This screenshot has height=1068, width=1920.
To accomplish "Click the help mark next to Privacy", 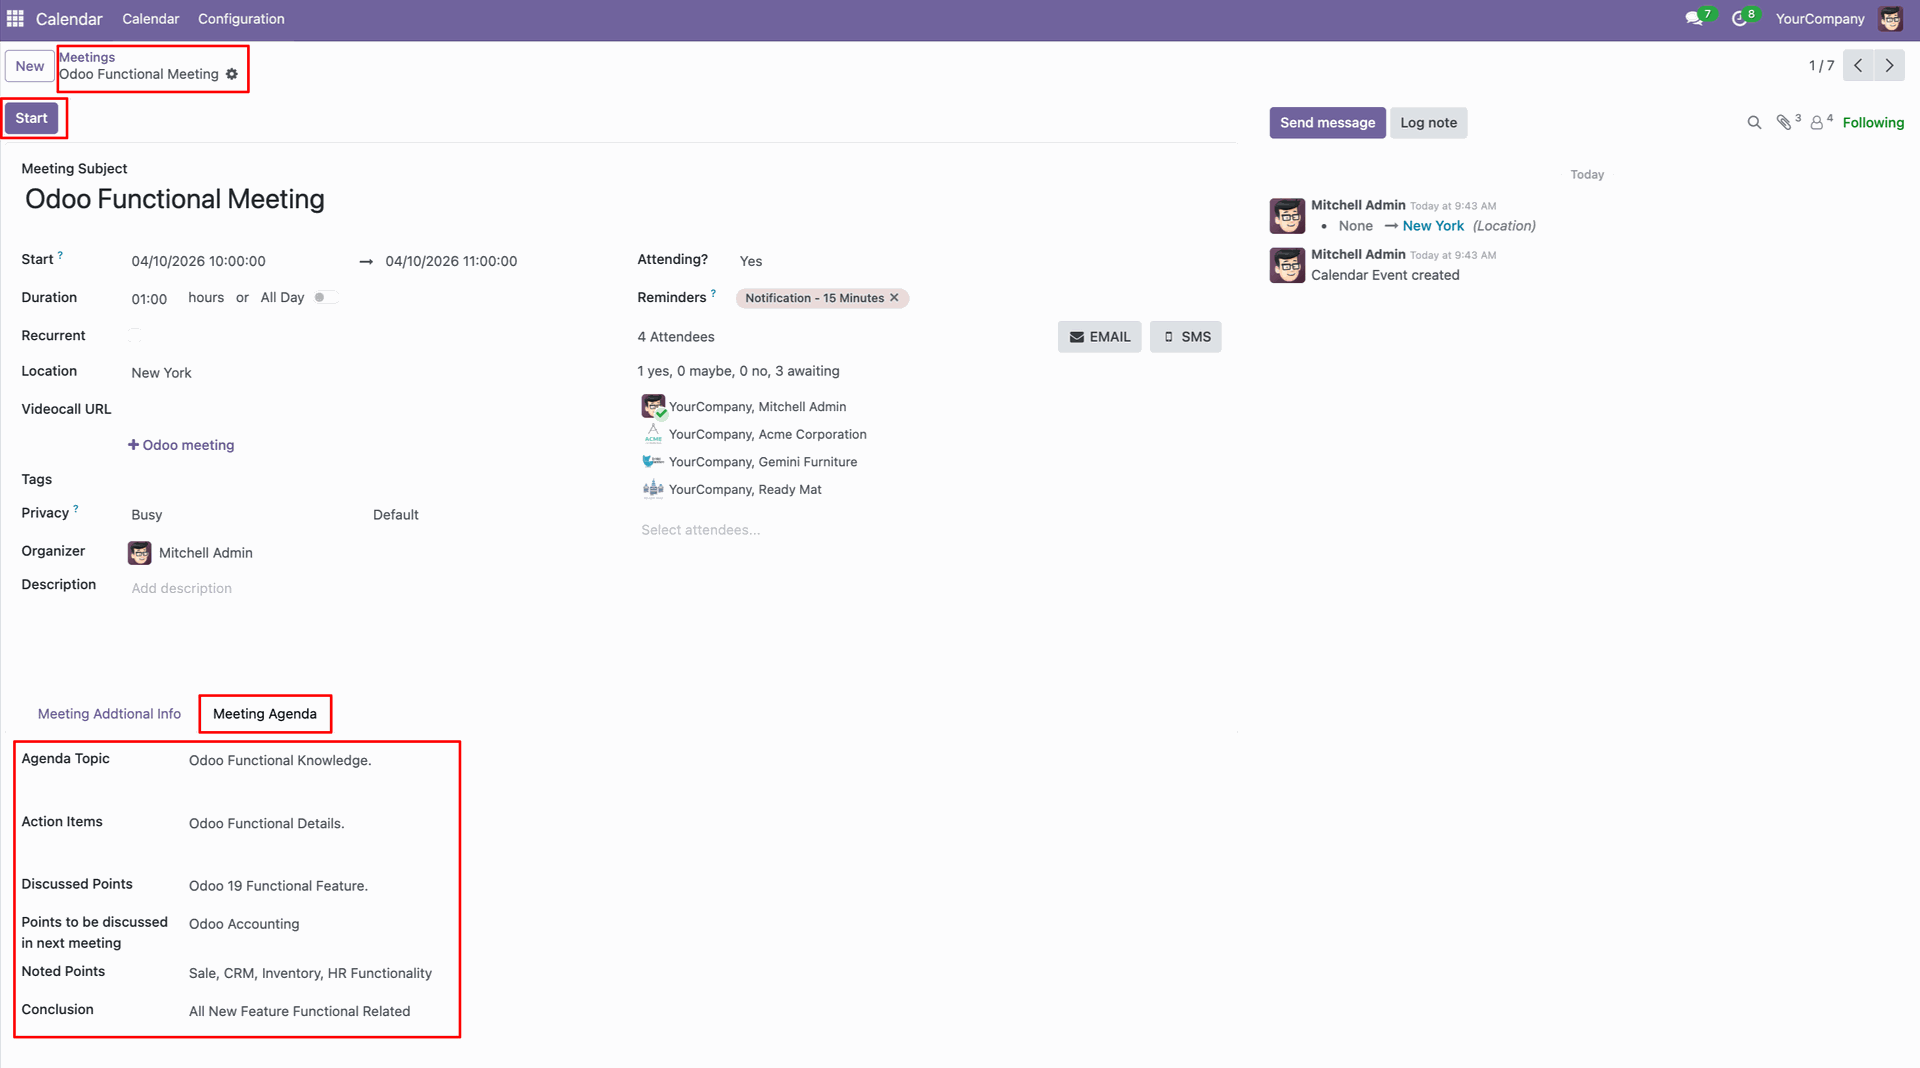I will pyautogui.click(x=76, y=509).
